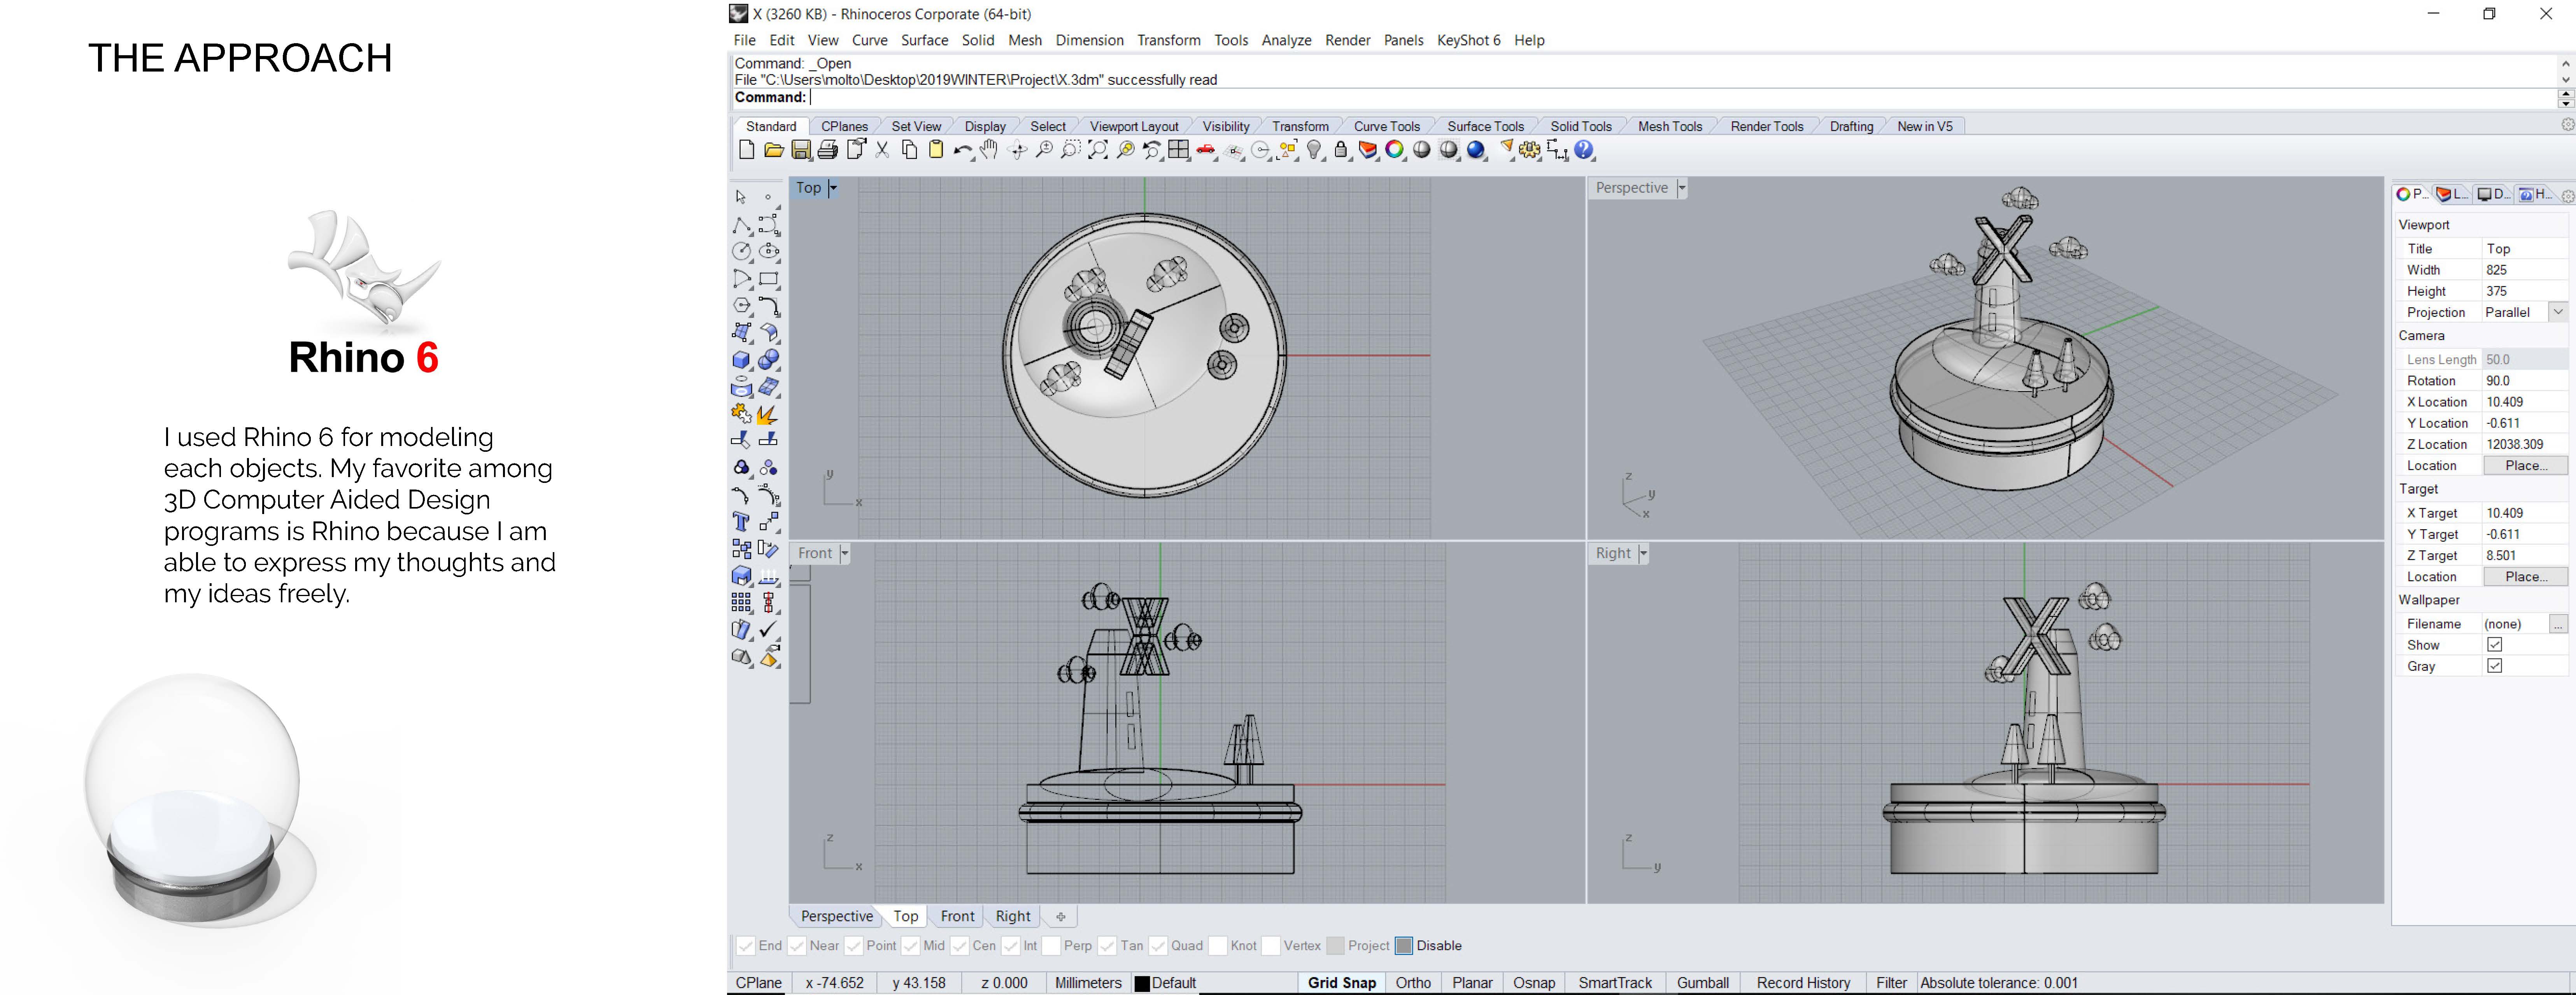Image resolution: width=2576 pixels, height=995 pixels.
Task: Switch to the Curve Tools tab
Action: coord(1386,126)
